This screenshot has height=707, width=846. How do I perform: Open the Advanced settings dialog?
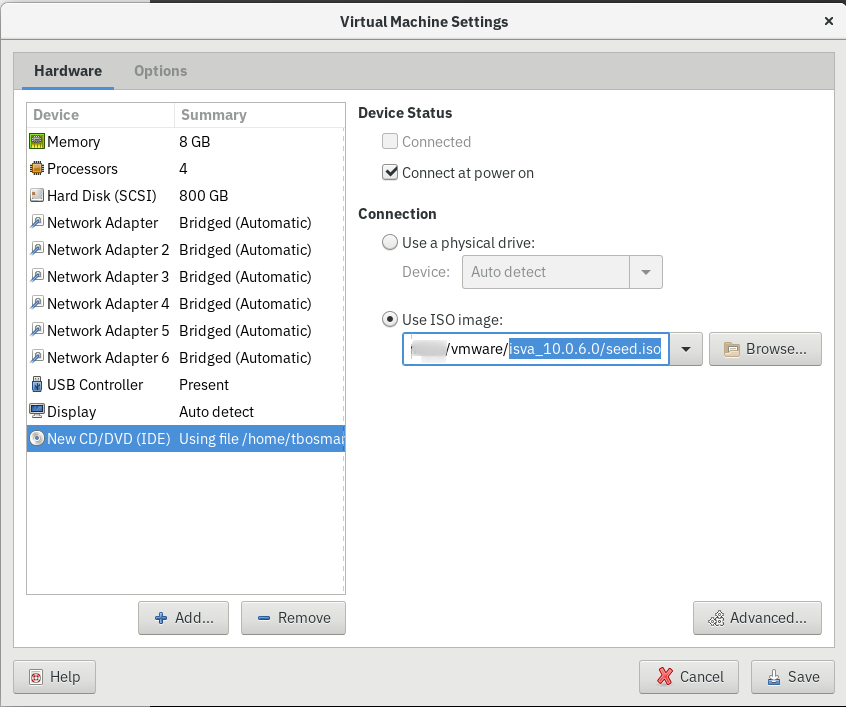tap(757, 618)
